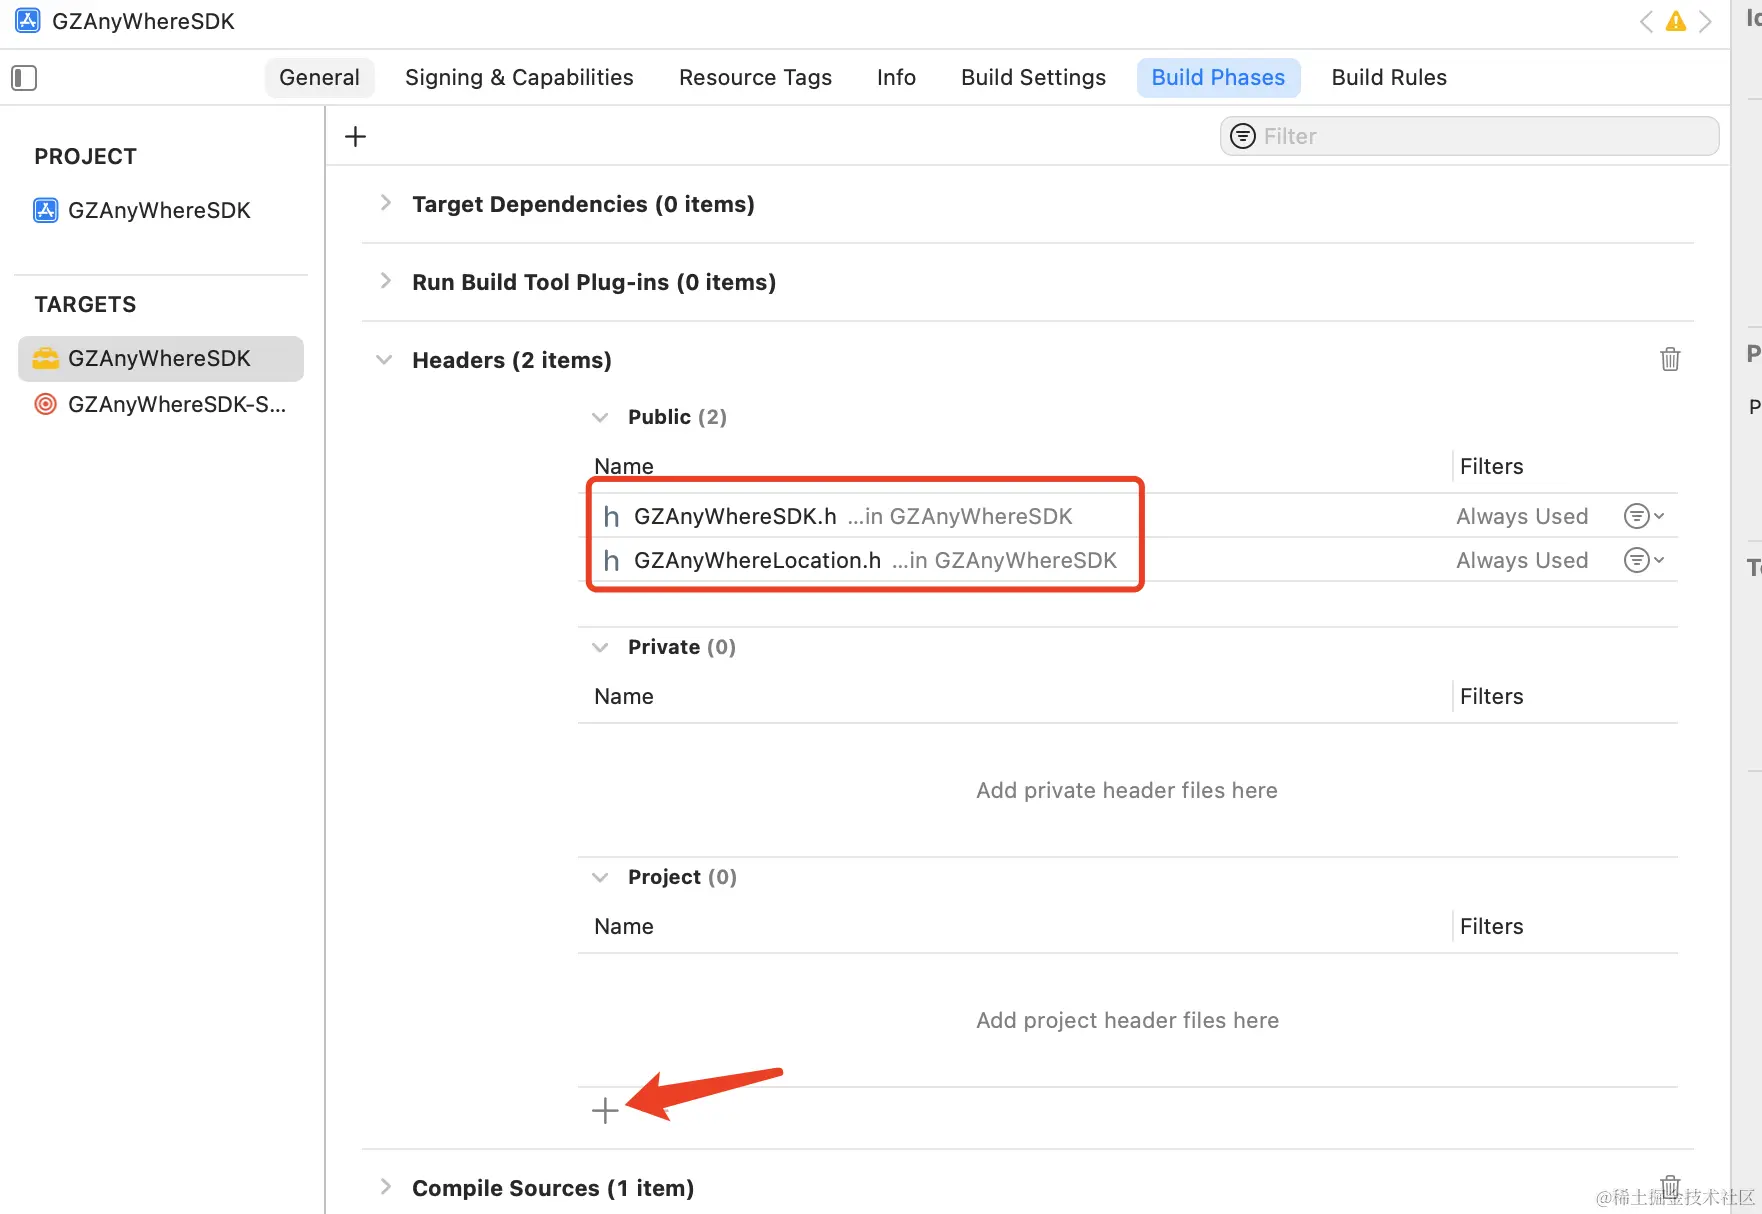Collapse the Headers section

click(x=384, y=360)
